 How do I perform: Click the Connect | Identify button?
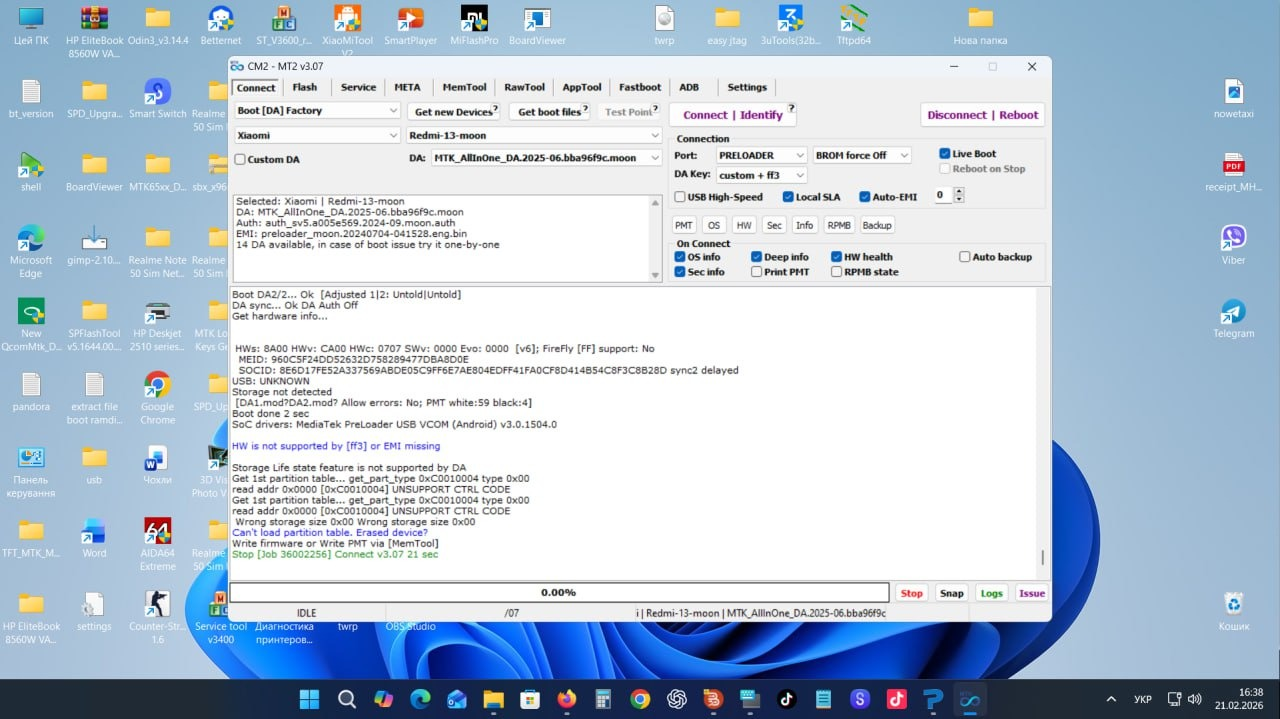pyautogui.click(x=732, y=115)
